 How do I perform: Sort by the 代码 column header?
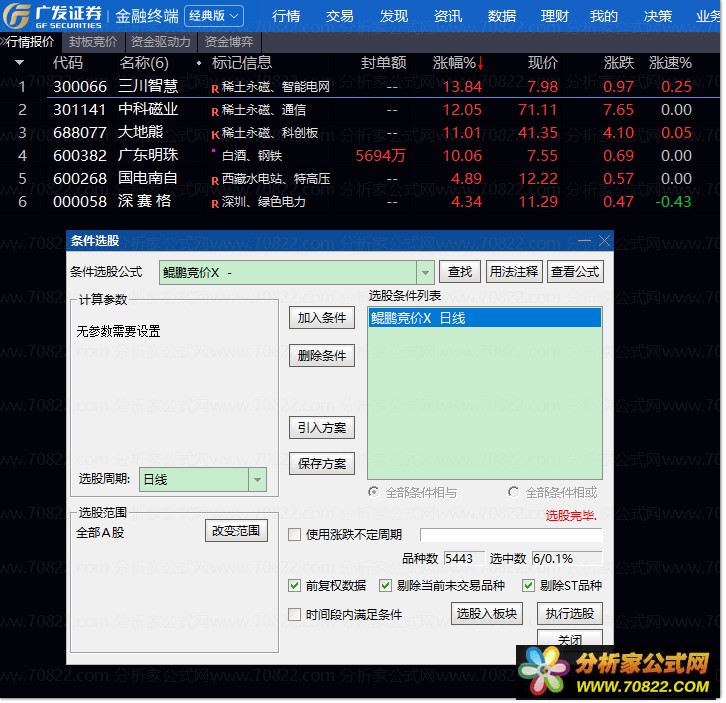[68, 63]
